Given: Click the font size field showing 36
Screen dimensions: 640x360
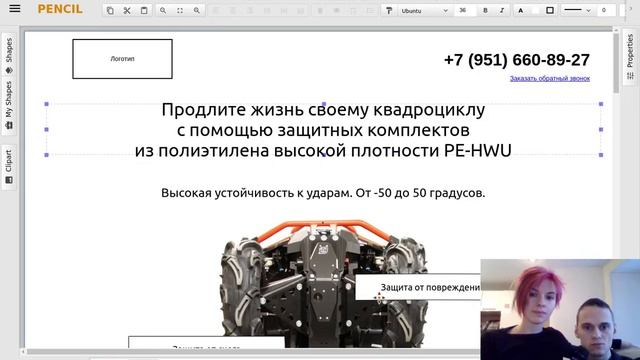Looking at the screenshot, I should (465, 10).
